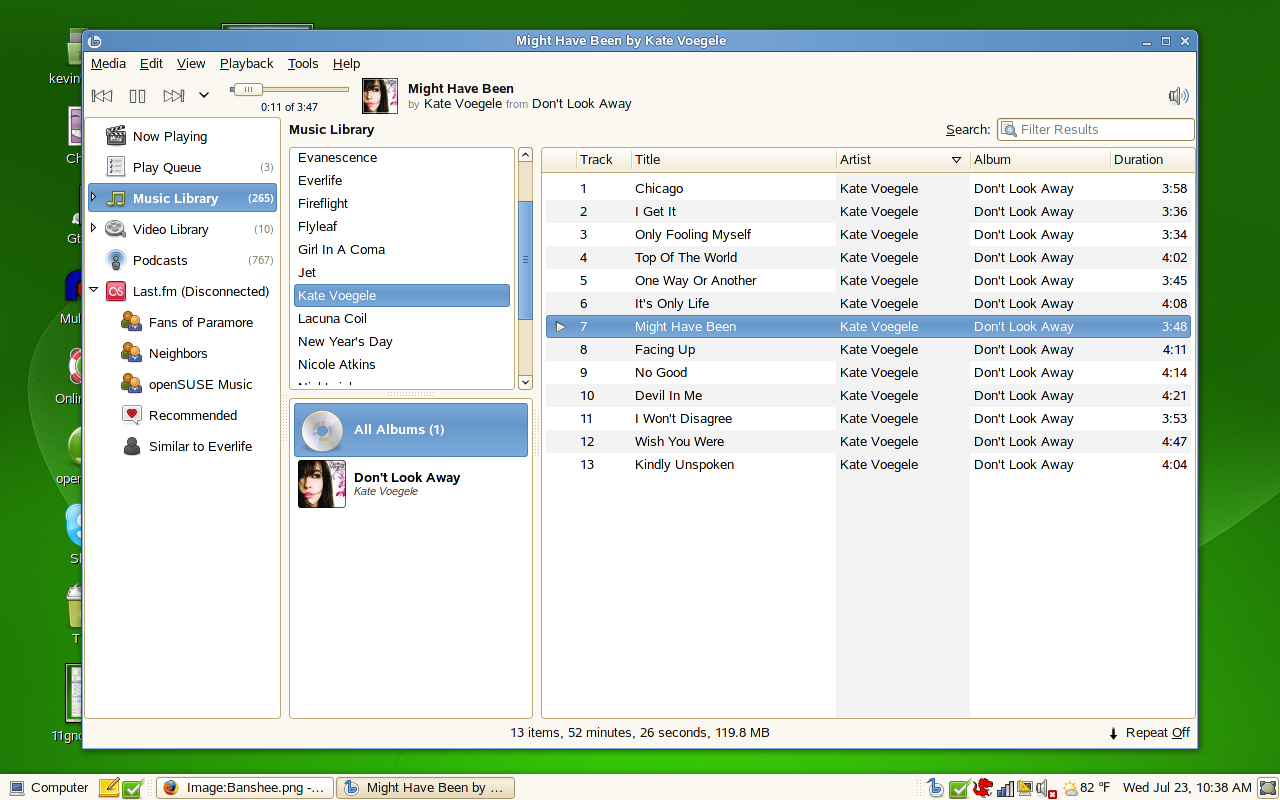Collapse the Last.fm source group
The width and height of the screenshot is (1280, 800).
pos(94,291)
